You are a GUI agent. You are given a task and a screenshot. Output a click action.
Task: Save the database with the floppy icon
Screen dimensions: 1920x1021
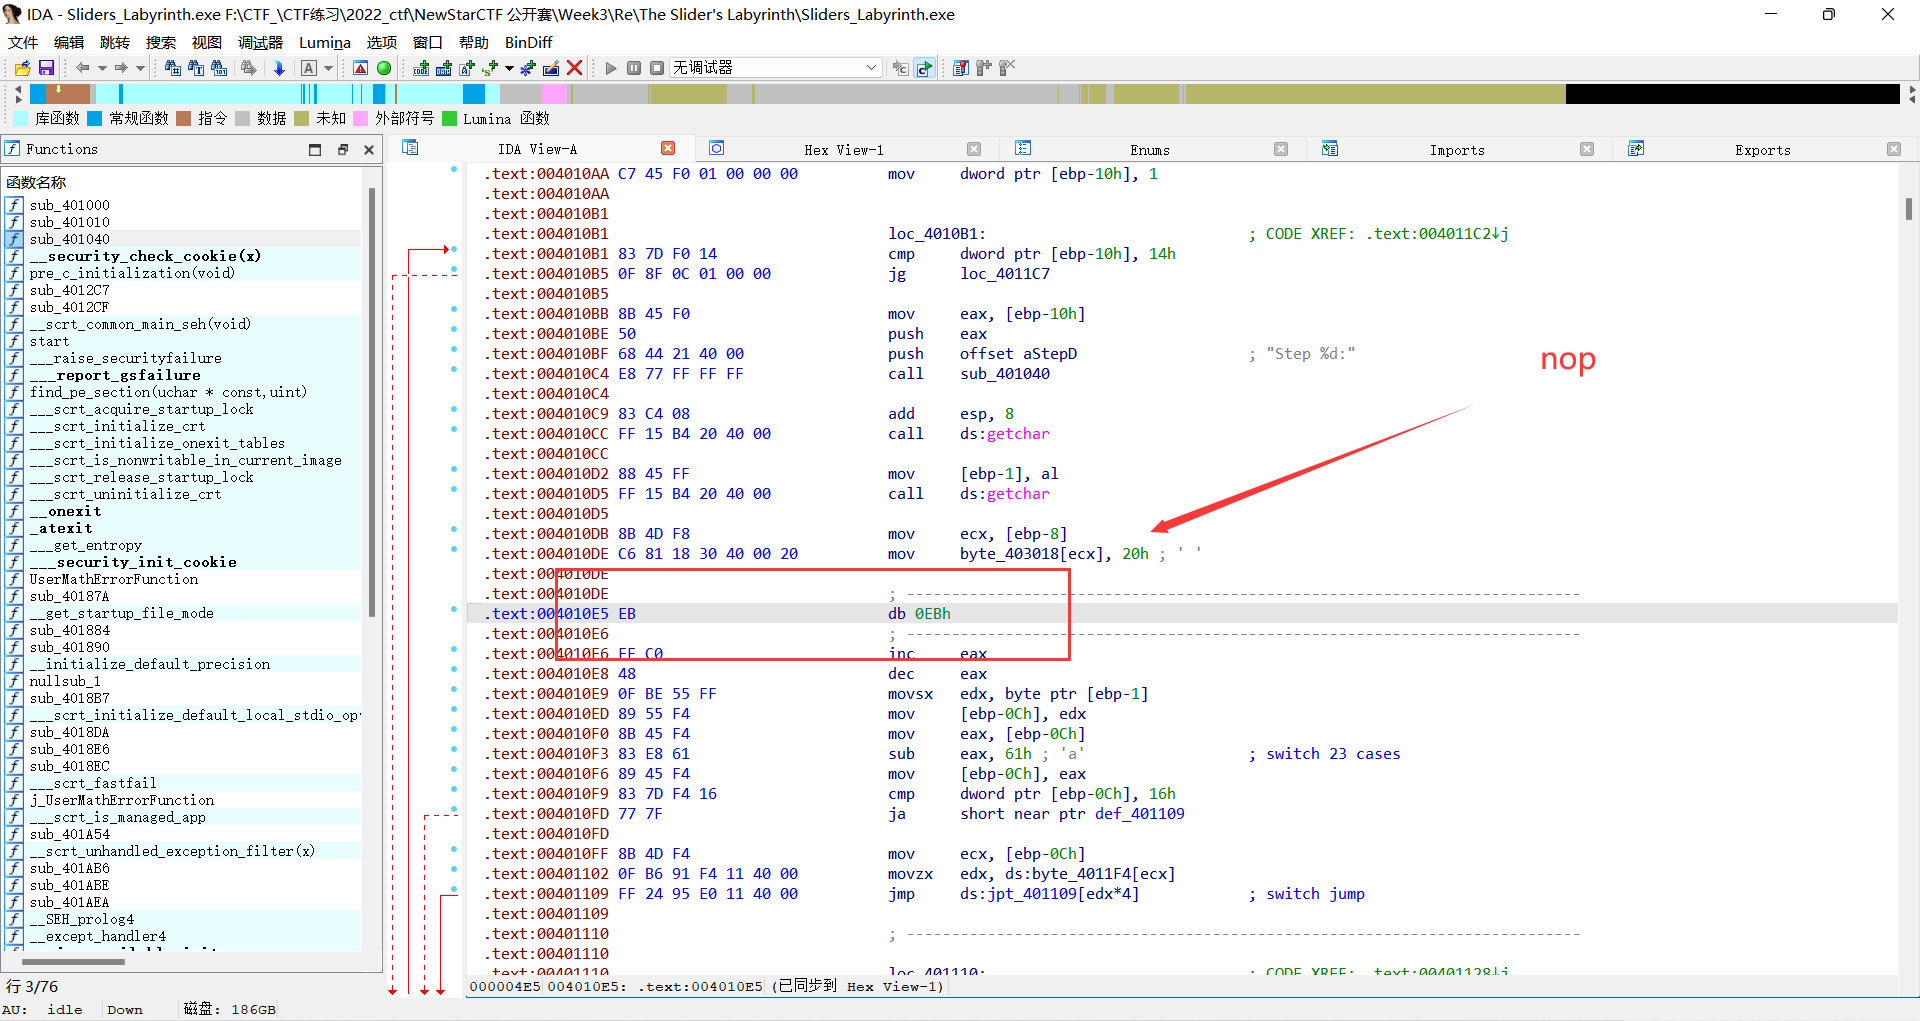pyautogui.click(x=46, y=68)
